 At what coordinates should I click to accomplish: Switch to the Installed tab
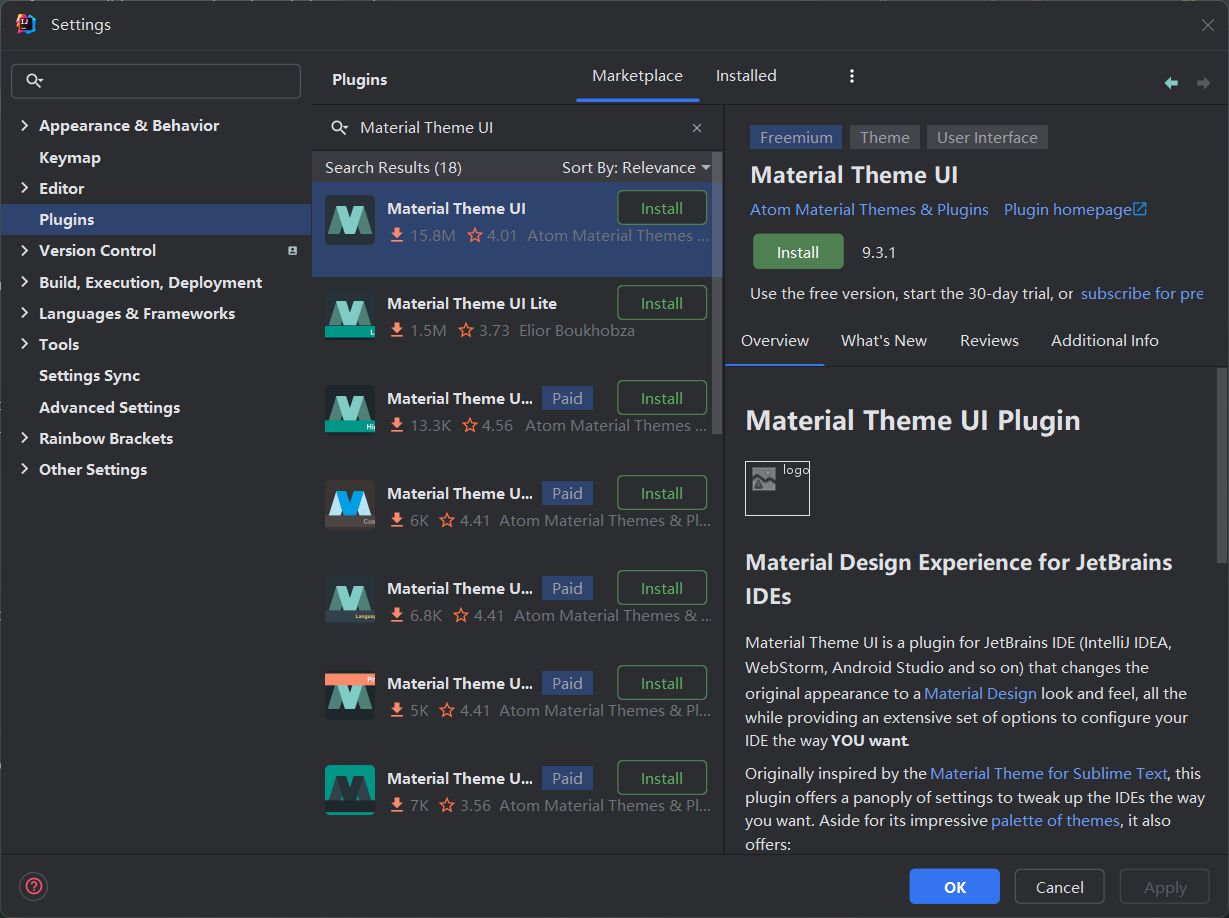746,76
